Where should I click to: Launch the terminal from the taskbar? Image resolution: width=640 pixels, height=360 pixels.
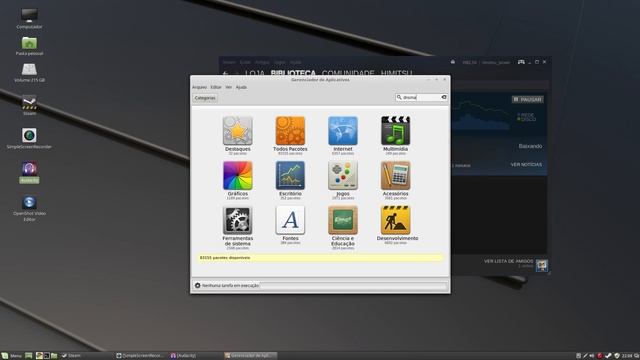tap(47, 356)
